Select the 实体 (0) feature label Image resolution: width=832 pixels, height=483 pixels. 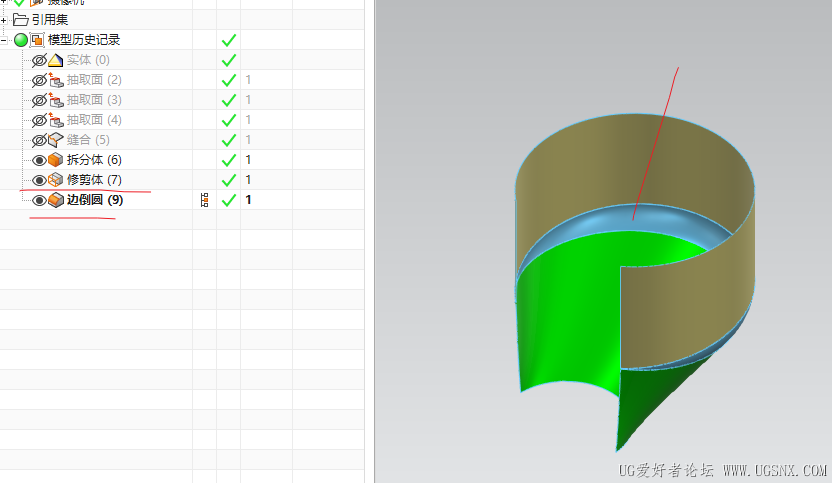click(88, 60)
